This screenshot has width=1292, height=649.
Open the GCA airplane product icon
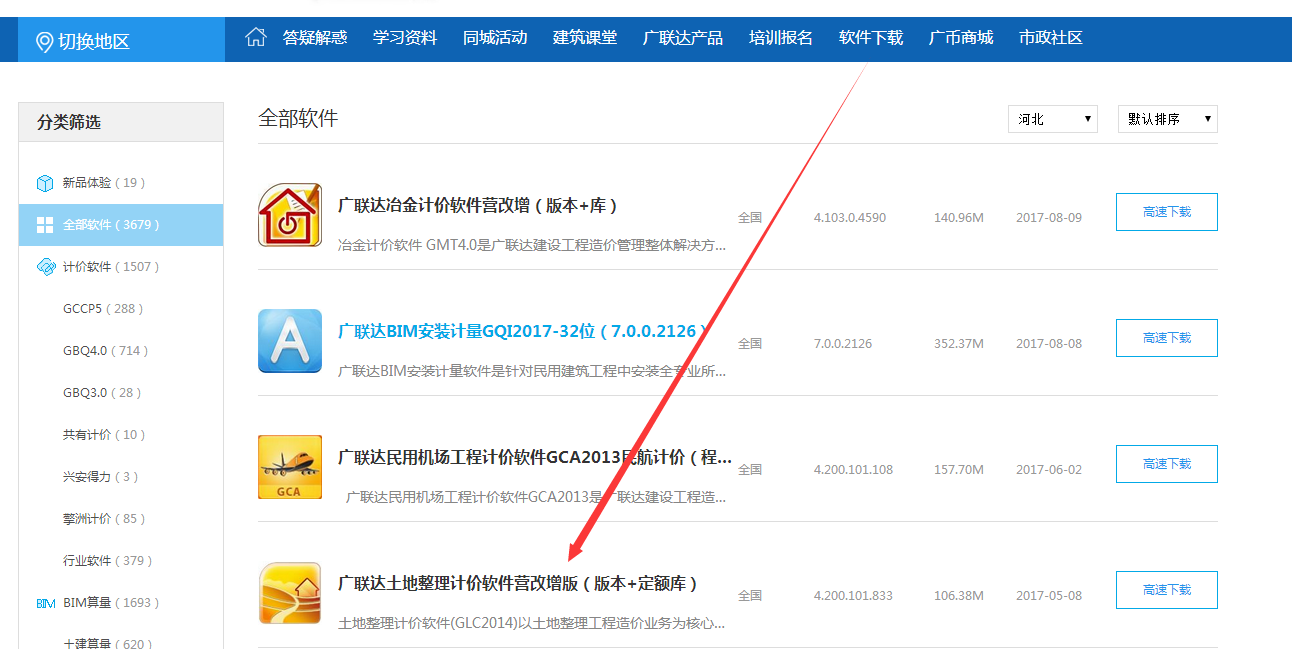(290, 467)
